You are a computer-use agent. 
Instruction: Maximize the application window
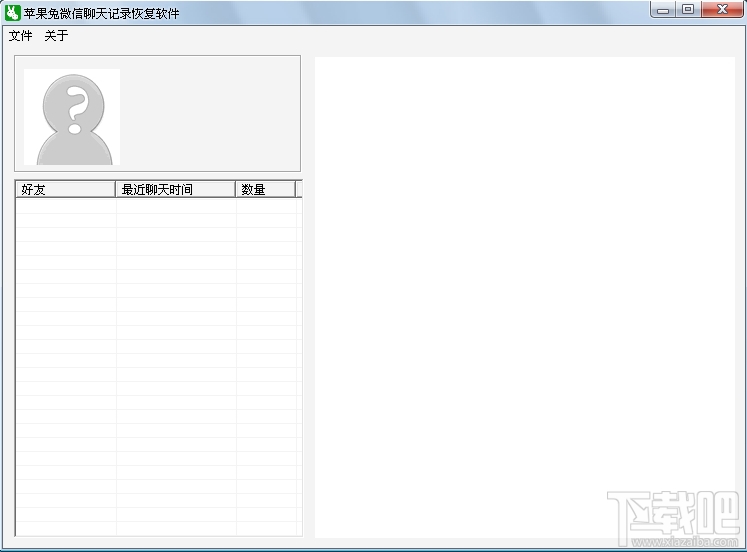[x=688, y=10]
